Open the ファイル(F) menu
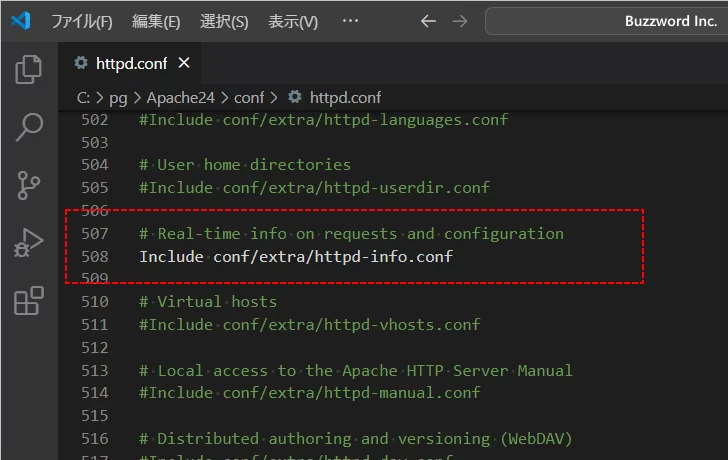Viewport: 728px width, 460px height. (x=81, y=21)
